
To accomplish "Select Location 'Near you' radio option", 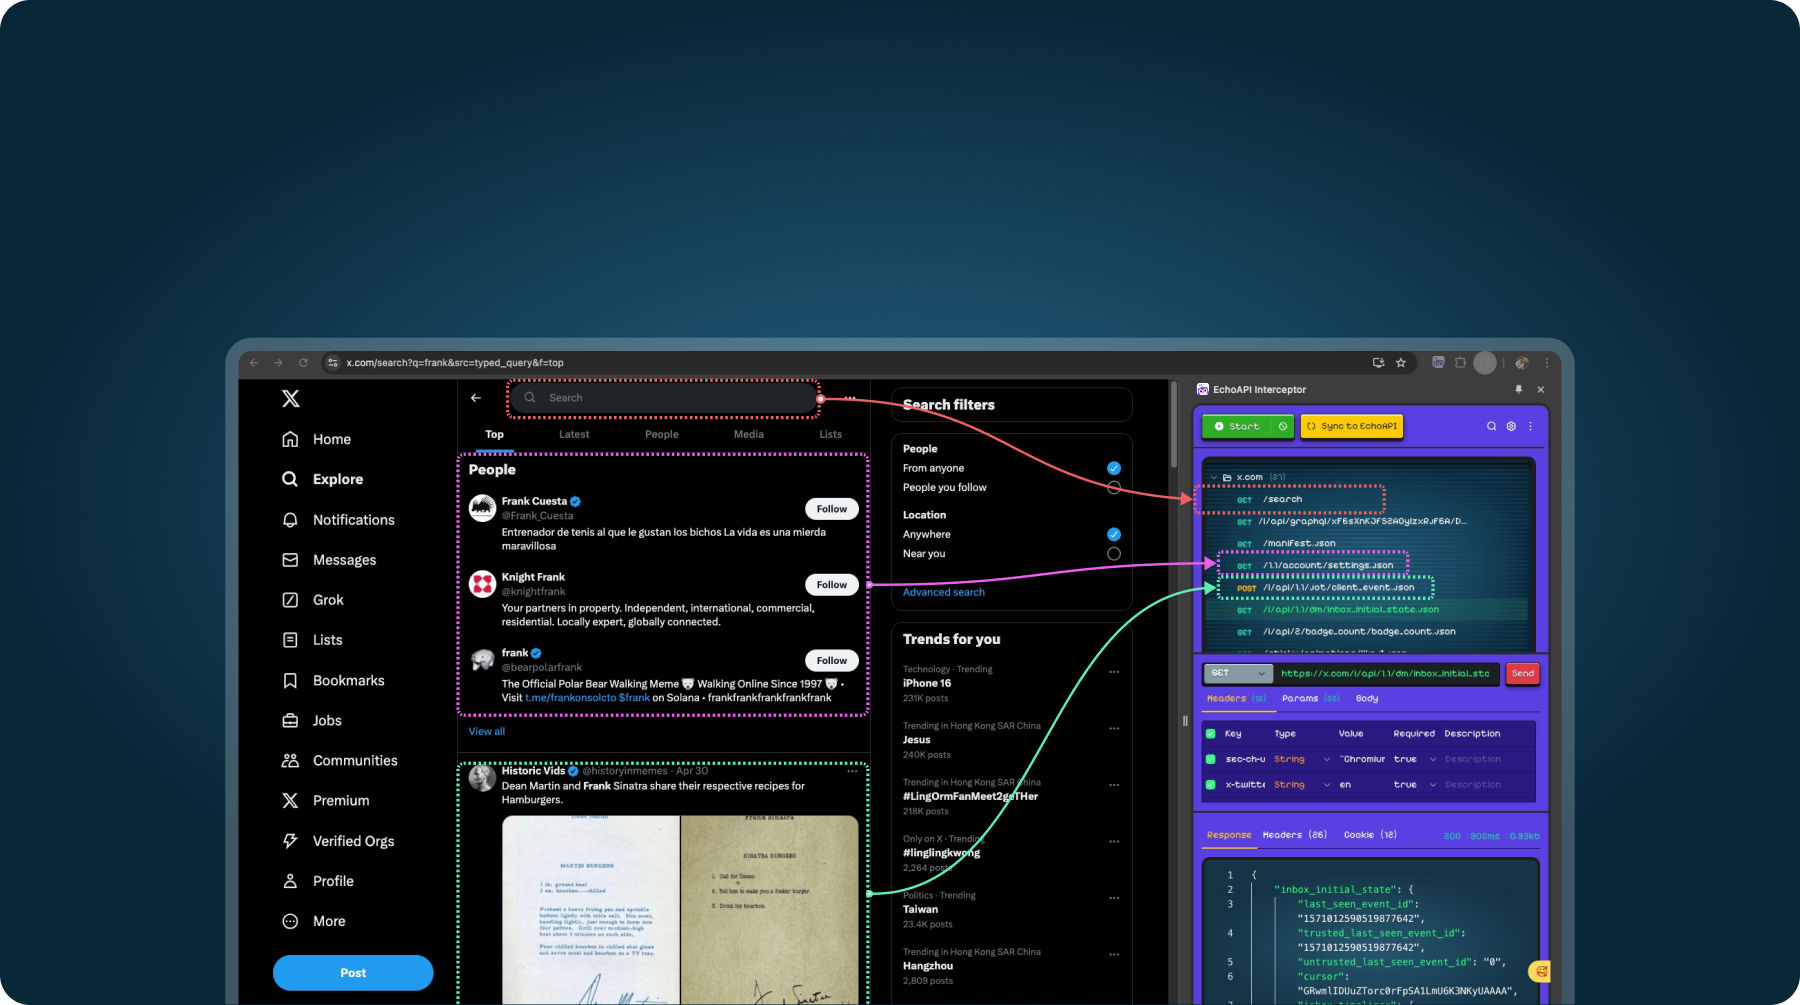I will (1114, 554).
